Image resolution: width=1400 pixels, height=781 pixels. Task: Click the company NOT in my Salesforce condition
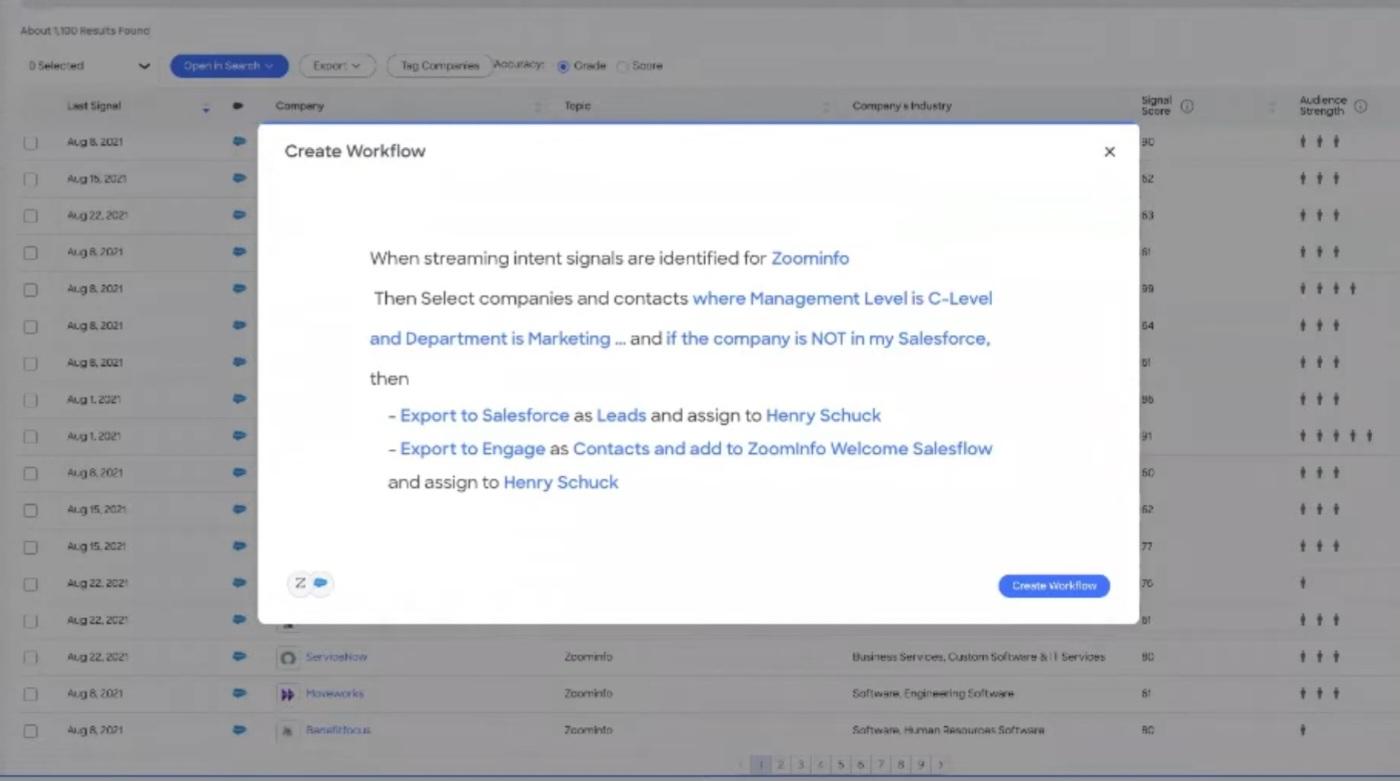(828, 339)
